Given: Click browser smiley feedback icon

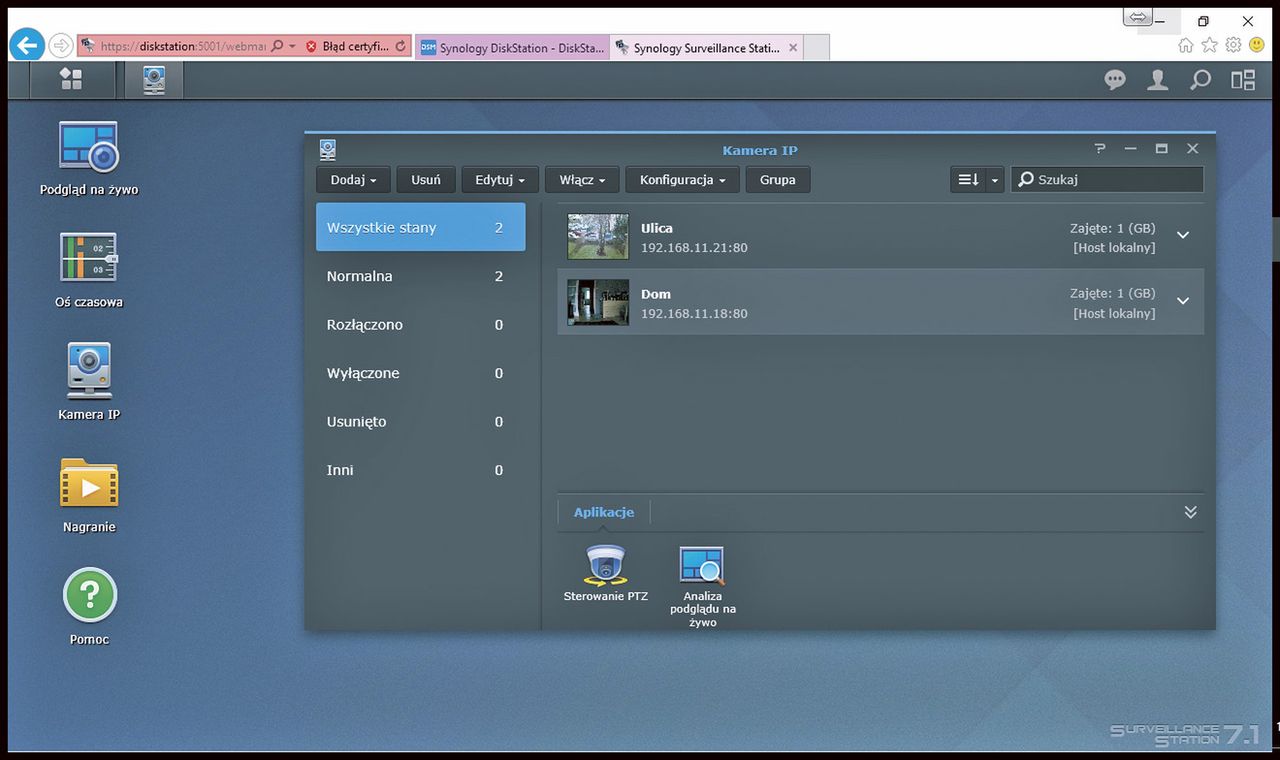Looking at the screenshot, I should click(x=1256, y=45).
